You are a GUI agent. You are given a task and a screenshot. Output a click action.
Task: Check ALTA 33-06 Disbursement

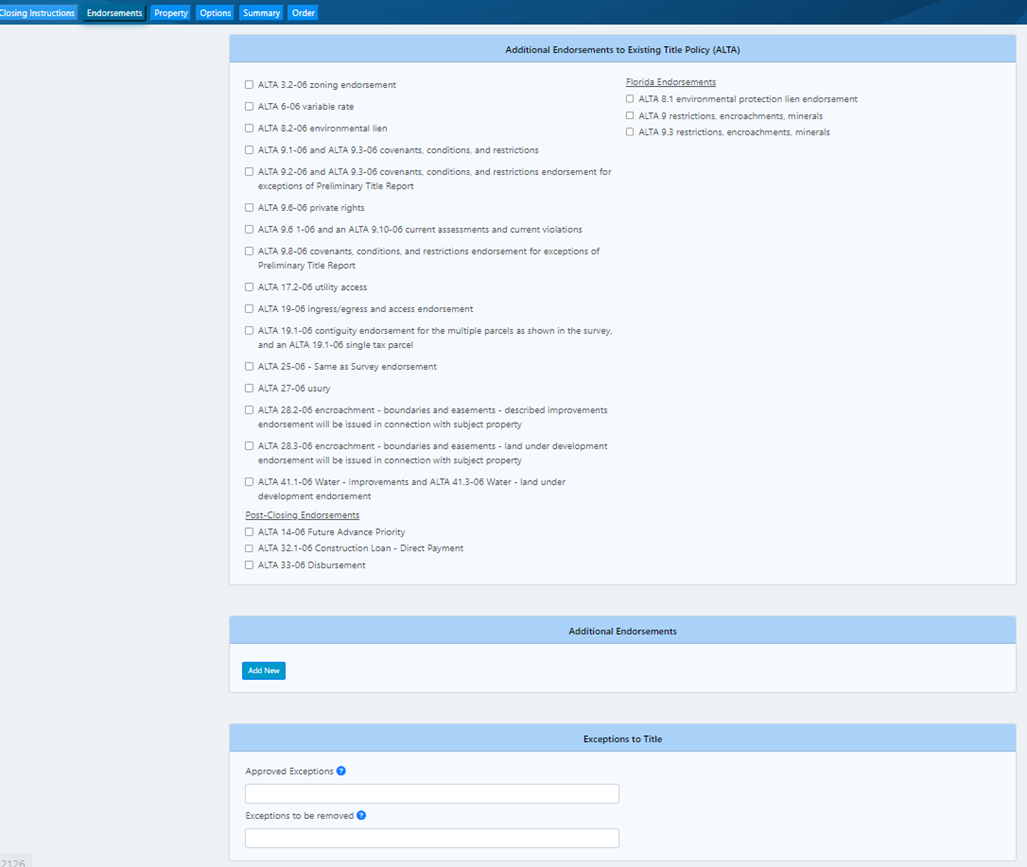pos(248,564)
